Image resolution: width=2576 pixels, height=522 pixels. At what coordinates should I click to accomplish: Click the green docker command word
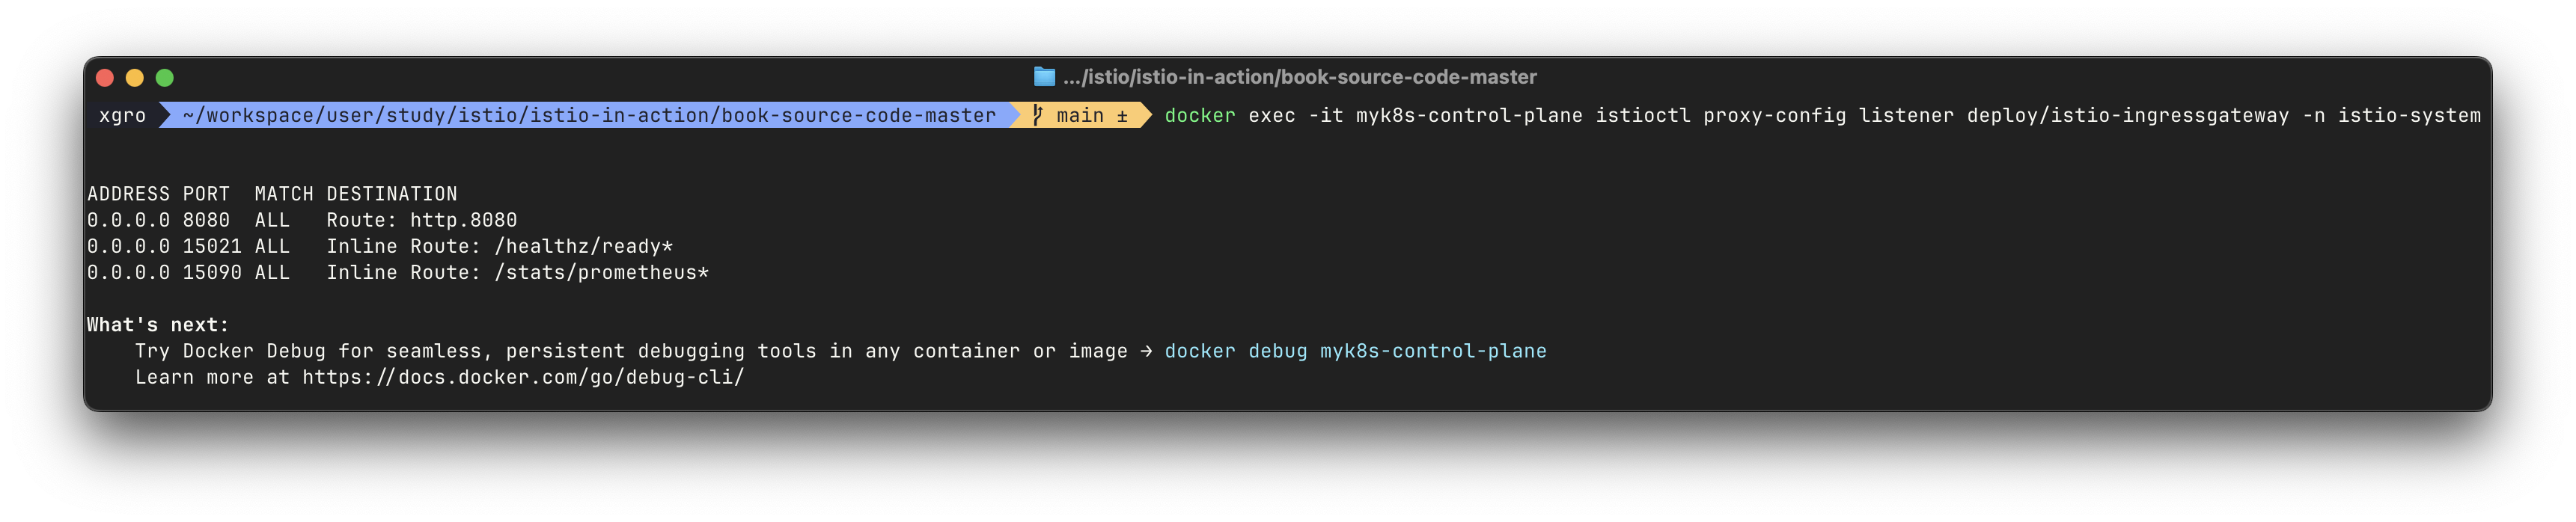click(1199, 116)
